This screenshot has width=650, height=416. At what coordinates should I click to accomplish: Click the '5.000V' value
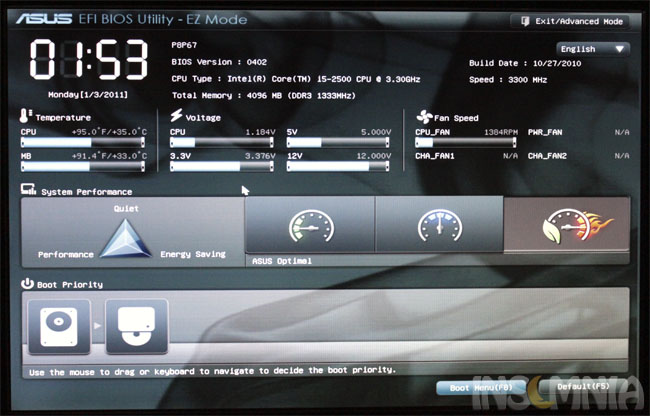coord(376,132)
